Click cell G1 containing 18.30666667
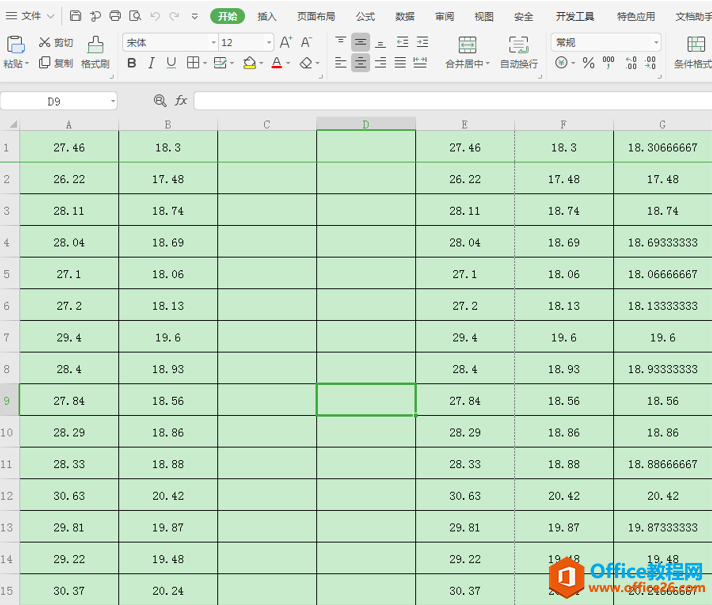Image resolution: width=712 pixels, height=605 pixels. 663,147
